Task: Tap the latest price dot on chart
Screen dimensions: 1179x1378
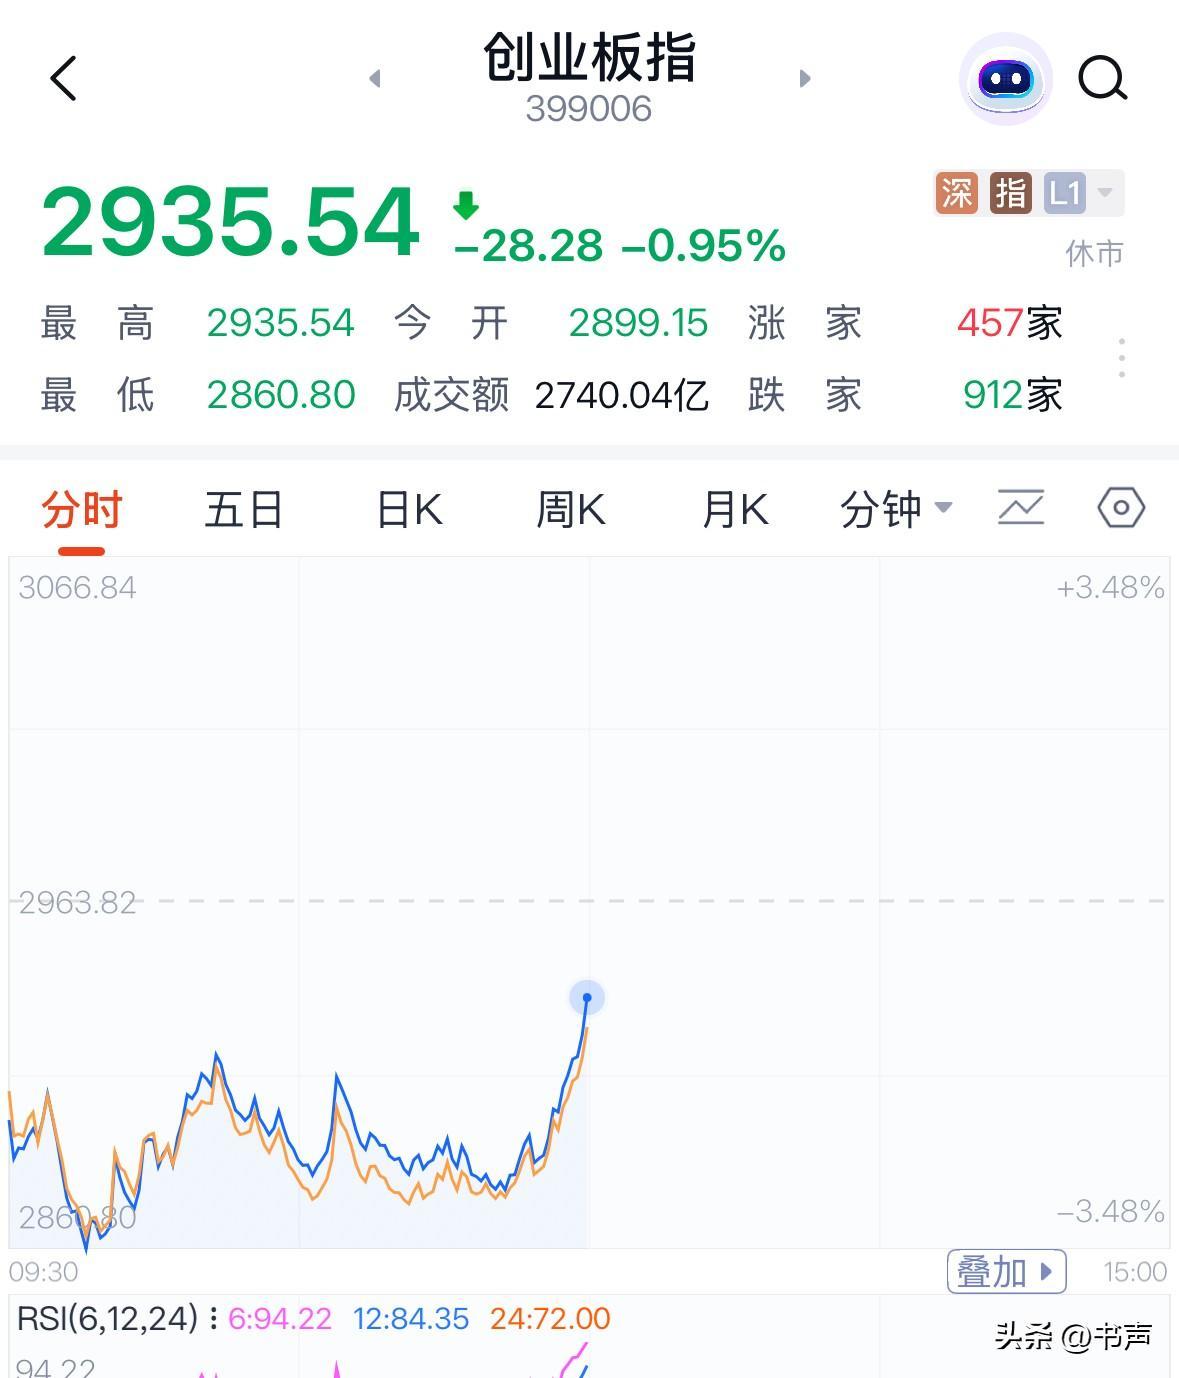Action: 587,997
